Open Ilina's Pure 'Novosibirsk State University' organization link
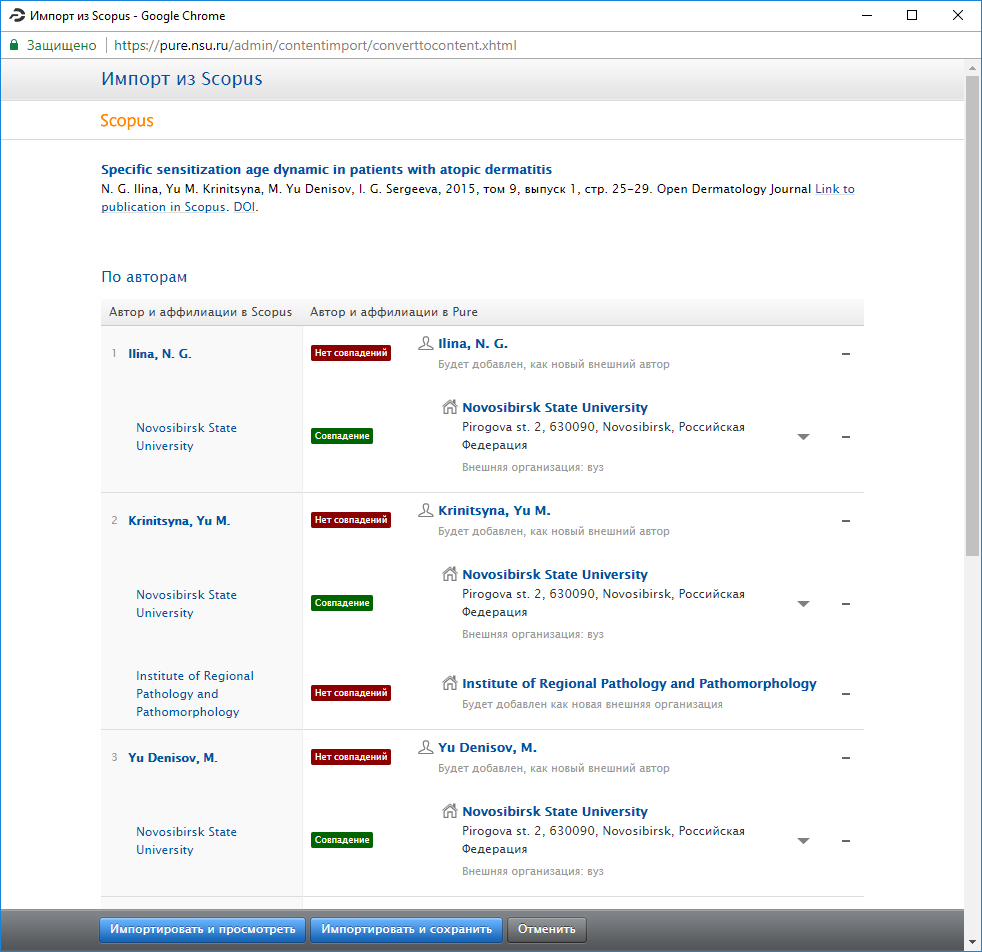The image size is (982, 952). (555, 407)
